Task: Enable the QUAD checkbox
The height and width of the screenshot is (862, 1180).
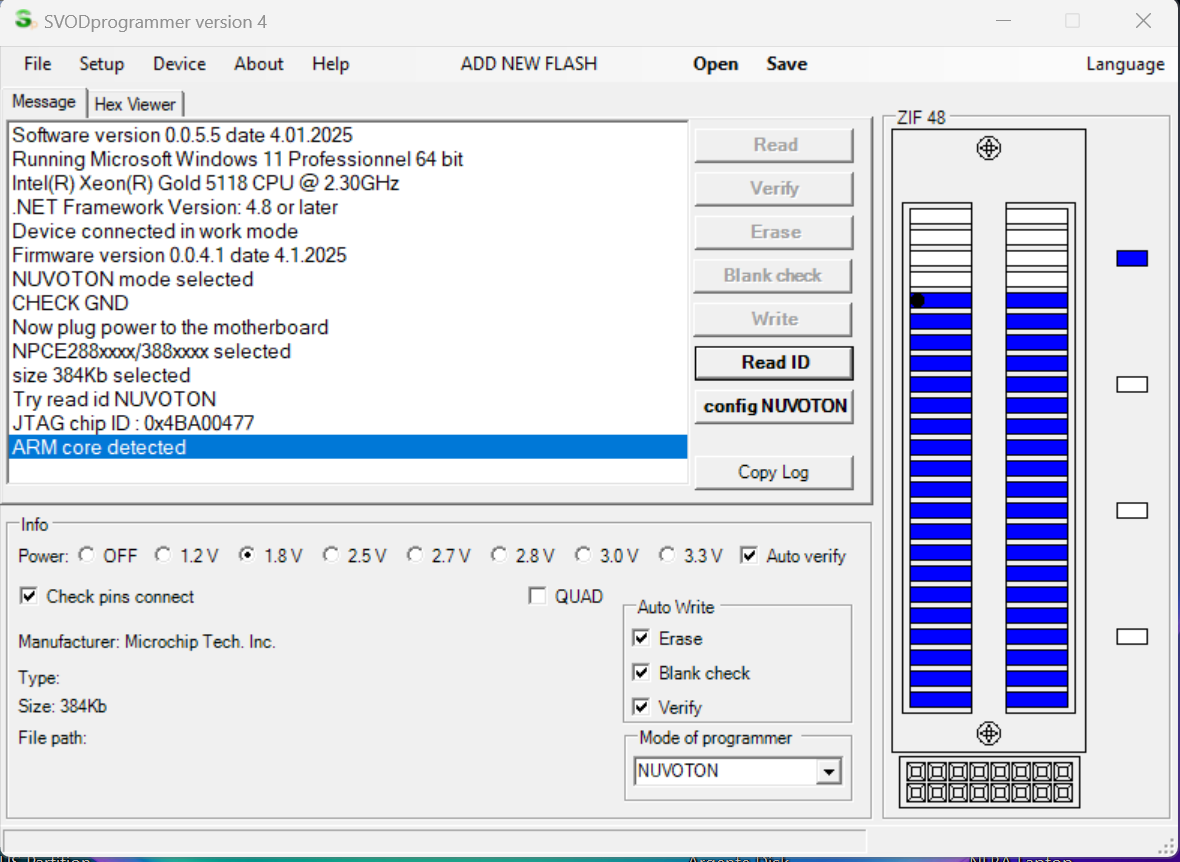Action: tap(538, 596)
